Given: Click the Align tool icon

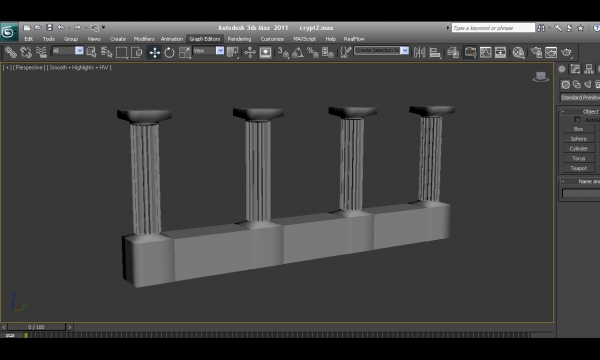Looking at the screenshot, I should tap(435, 52).
